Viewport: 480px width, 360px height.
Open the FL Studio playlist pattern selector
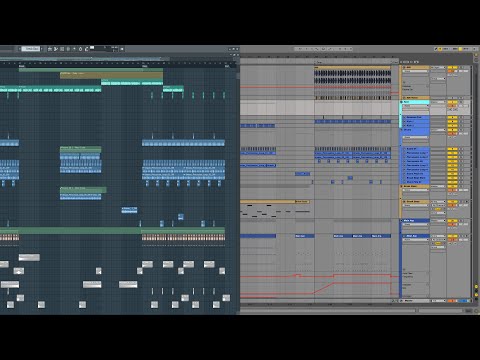coord(31,49)
